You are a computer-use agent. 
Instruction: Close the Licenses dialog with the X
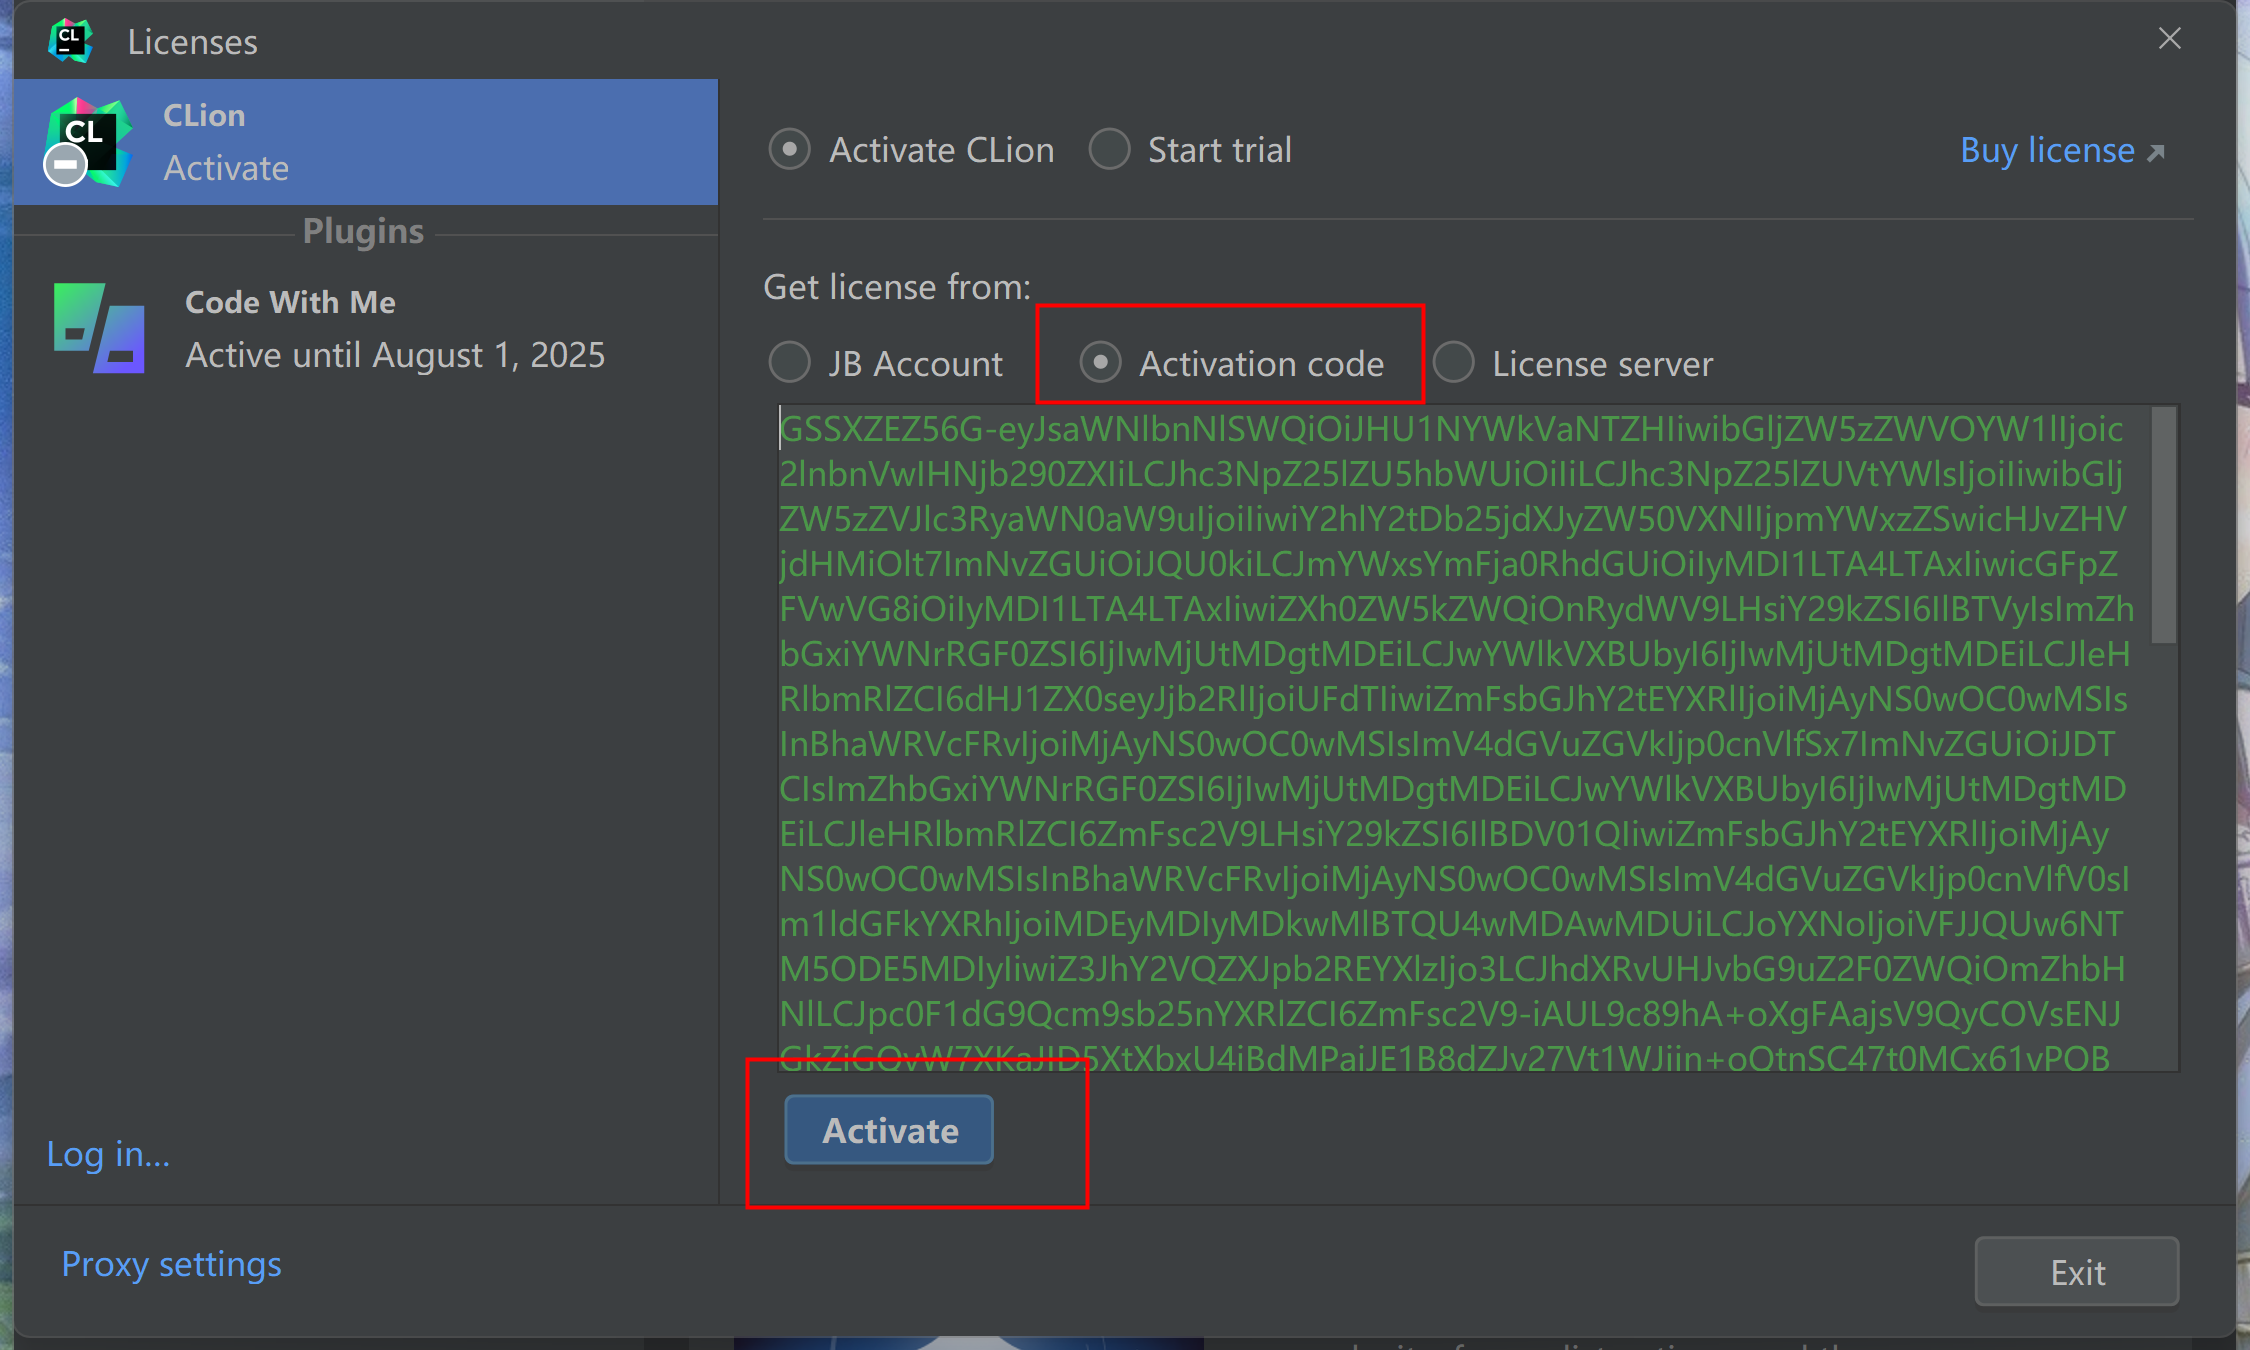[2169, 39]
